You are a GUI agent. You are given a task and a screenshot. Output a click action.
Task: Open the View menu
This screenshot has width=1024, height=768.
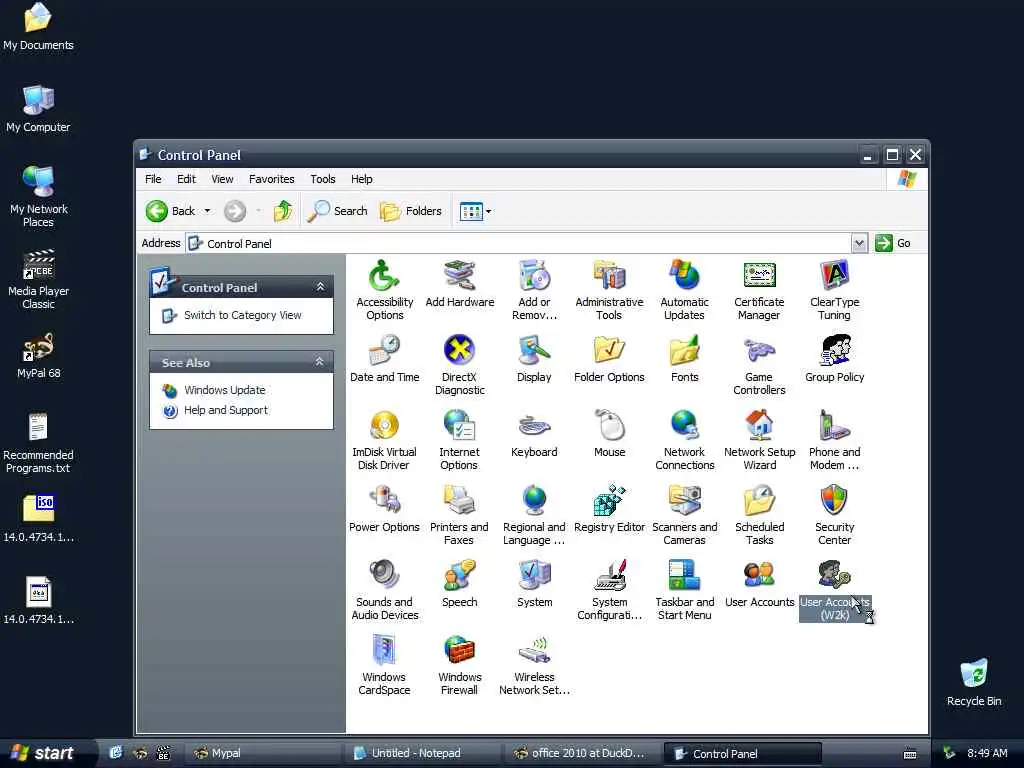[222, 179]
